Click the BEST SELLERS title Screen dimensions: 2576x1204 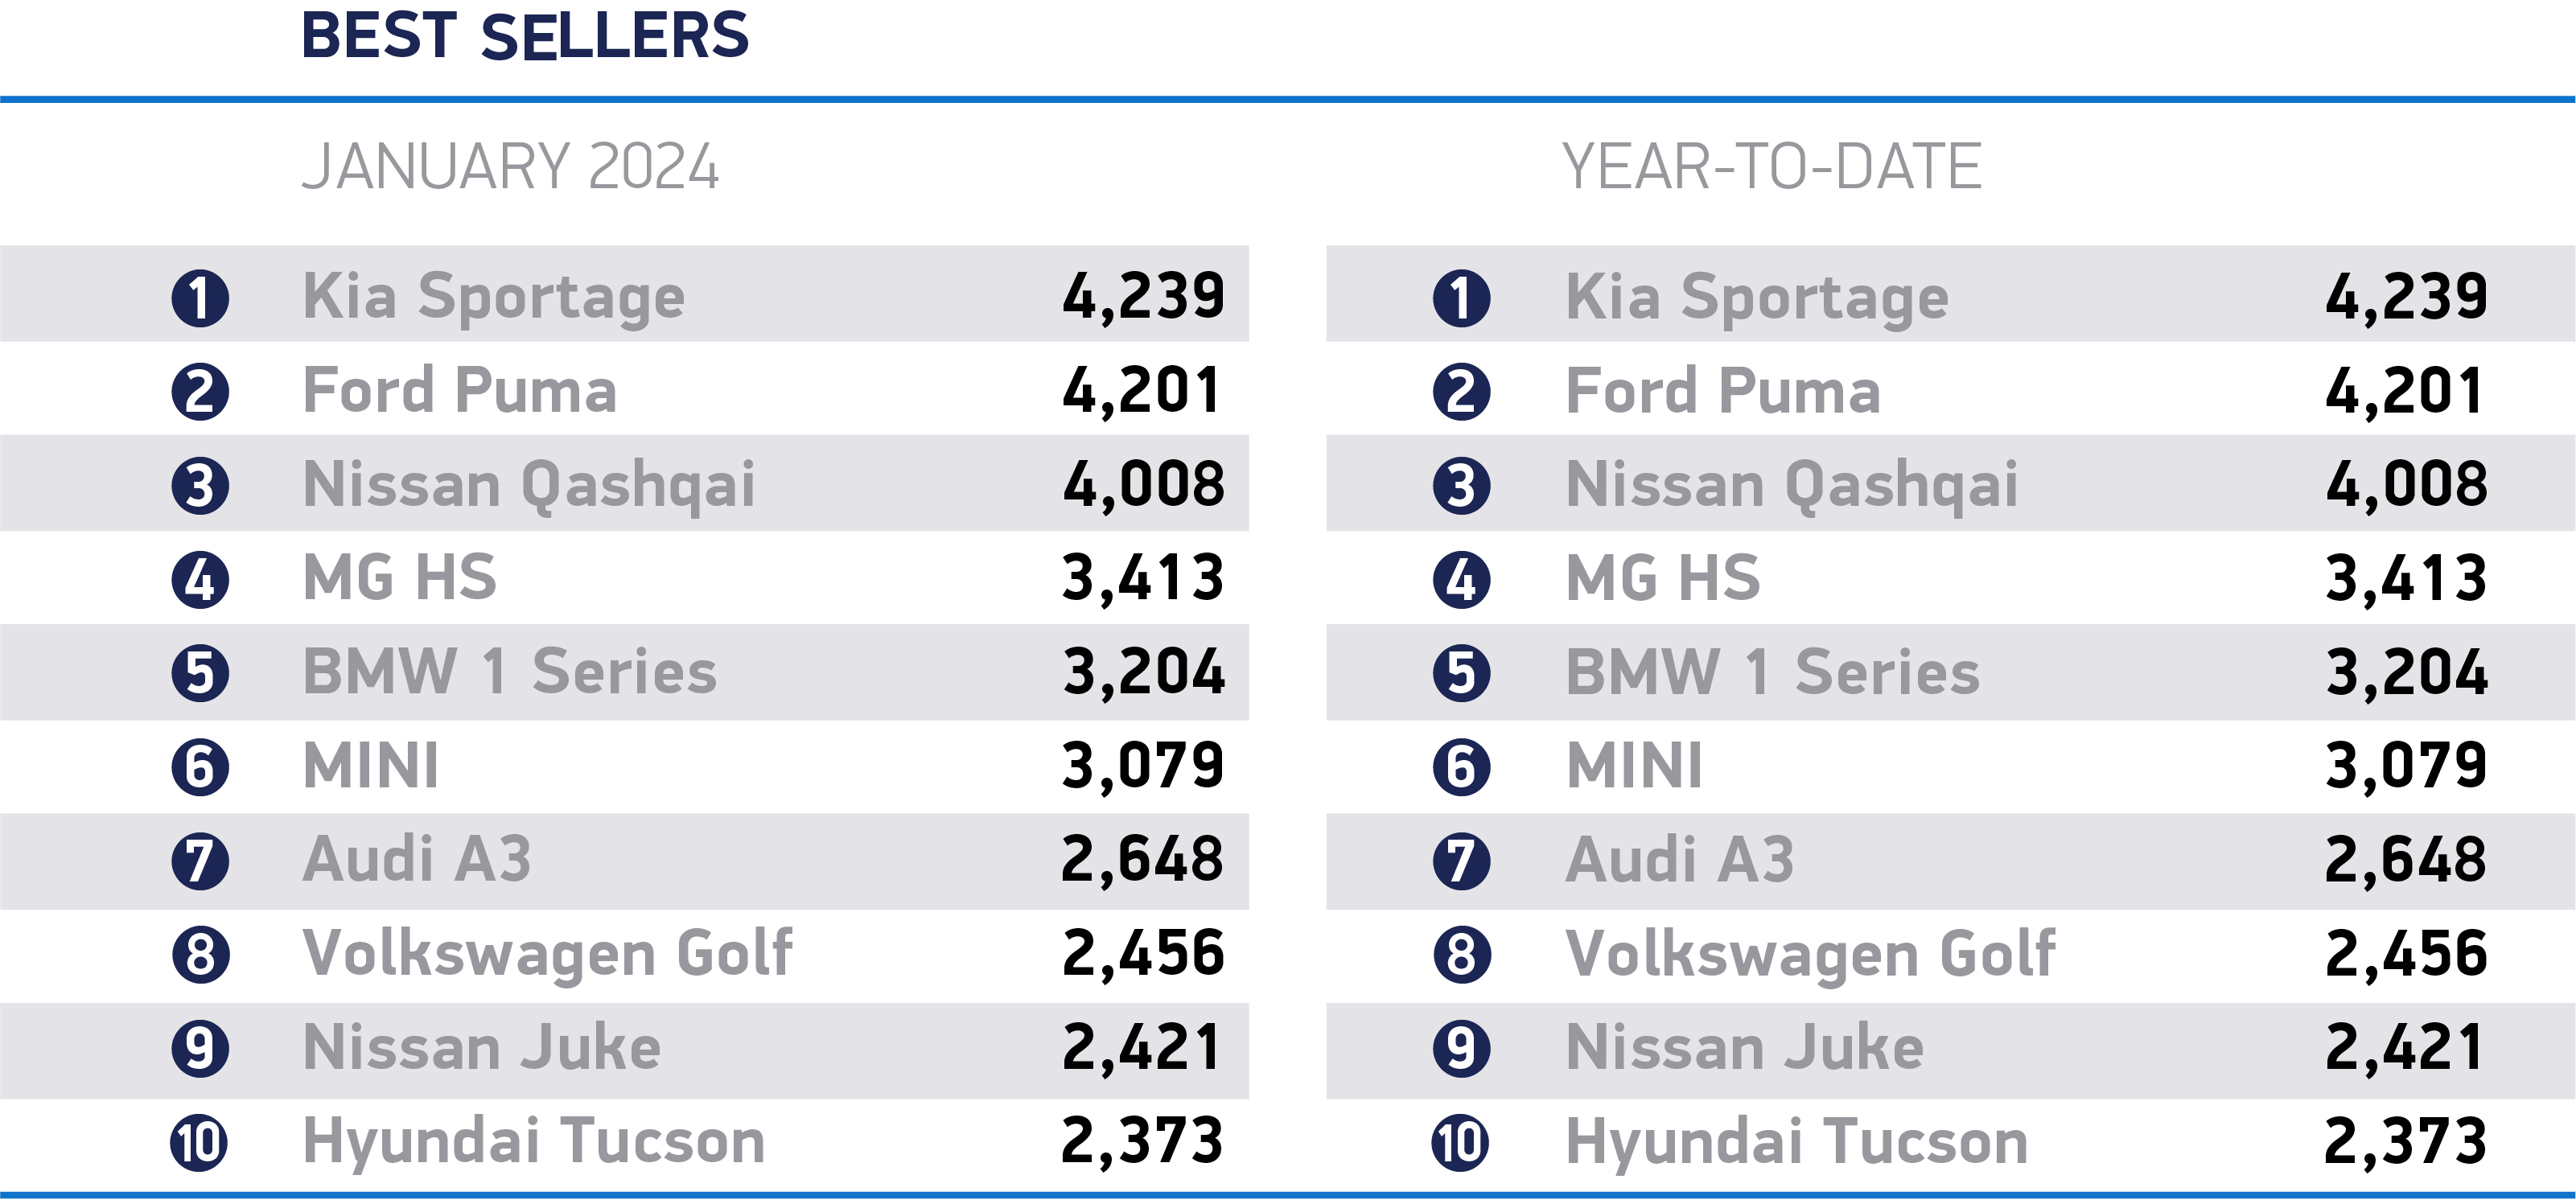525,36
